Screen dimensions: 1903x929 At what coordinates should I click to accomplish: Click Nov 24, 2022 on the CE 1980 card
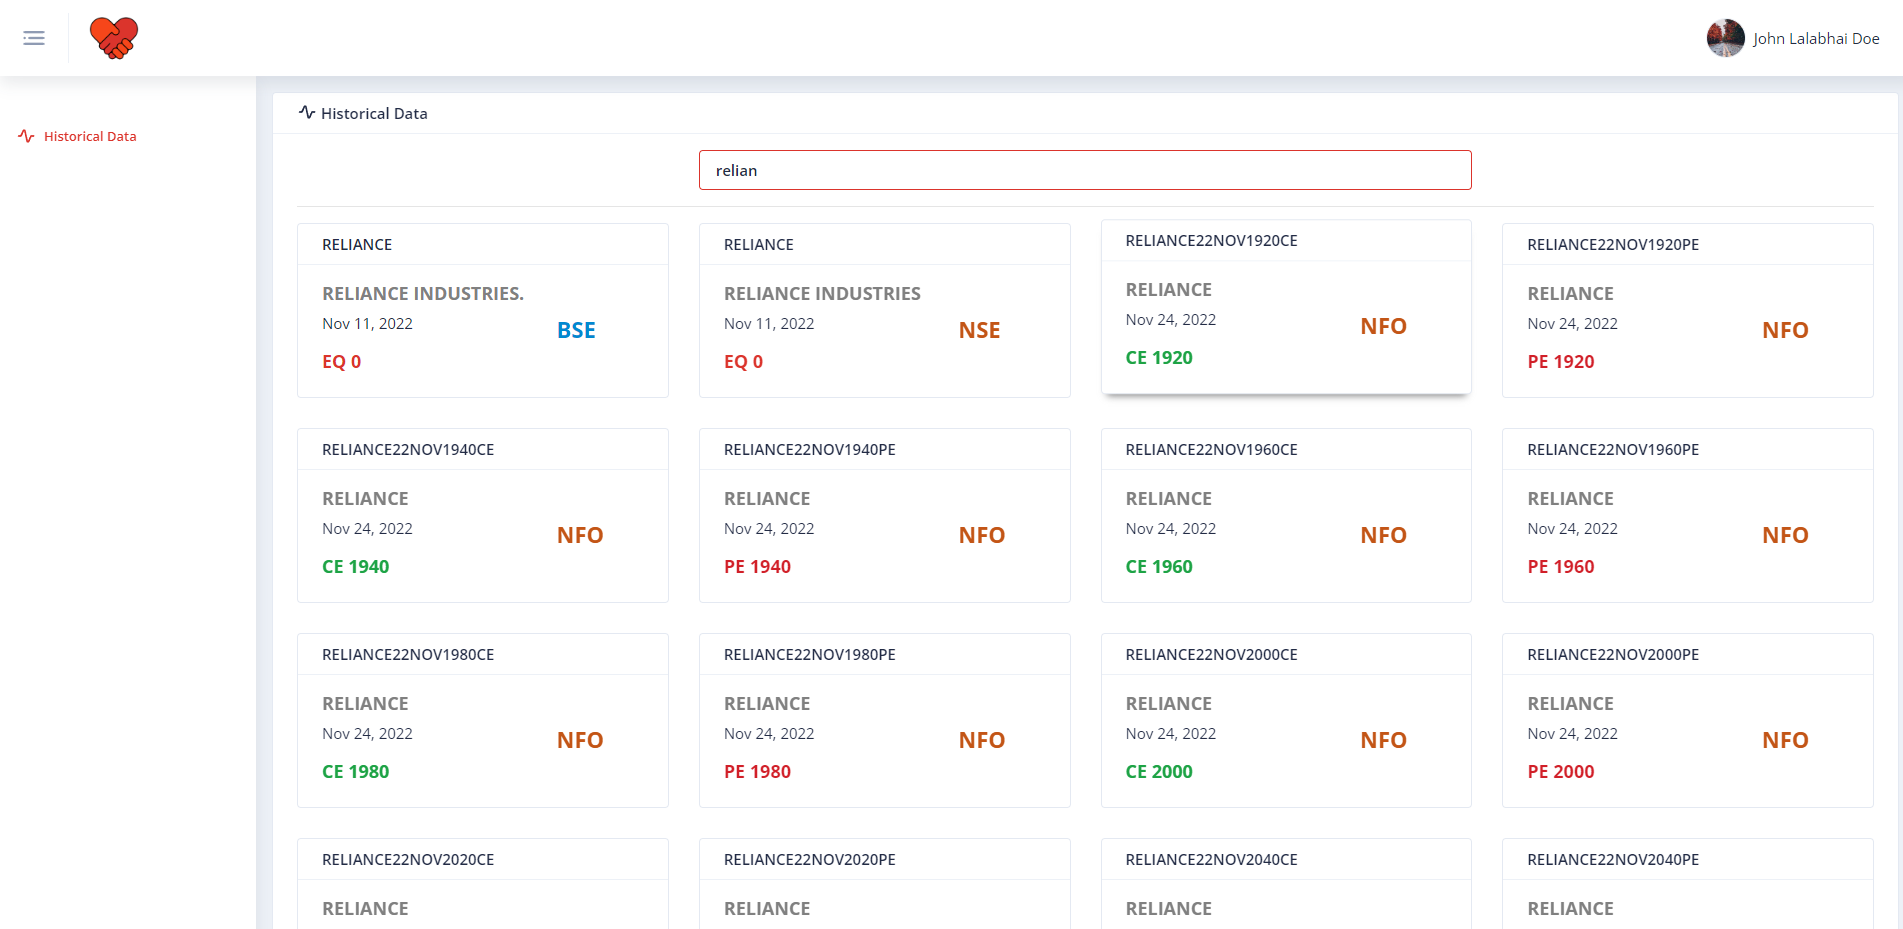(367, 734)
